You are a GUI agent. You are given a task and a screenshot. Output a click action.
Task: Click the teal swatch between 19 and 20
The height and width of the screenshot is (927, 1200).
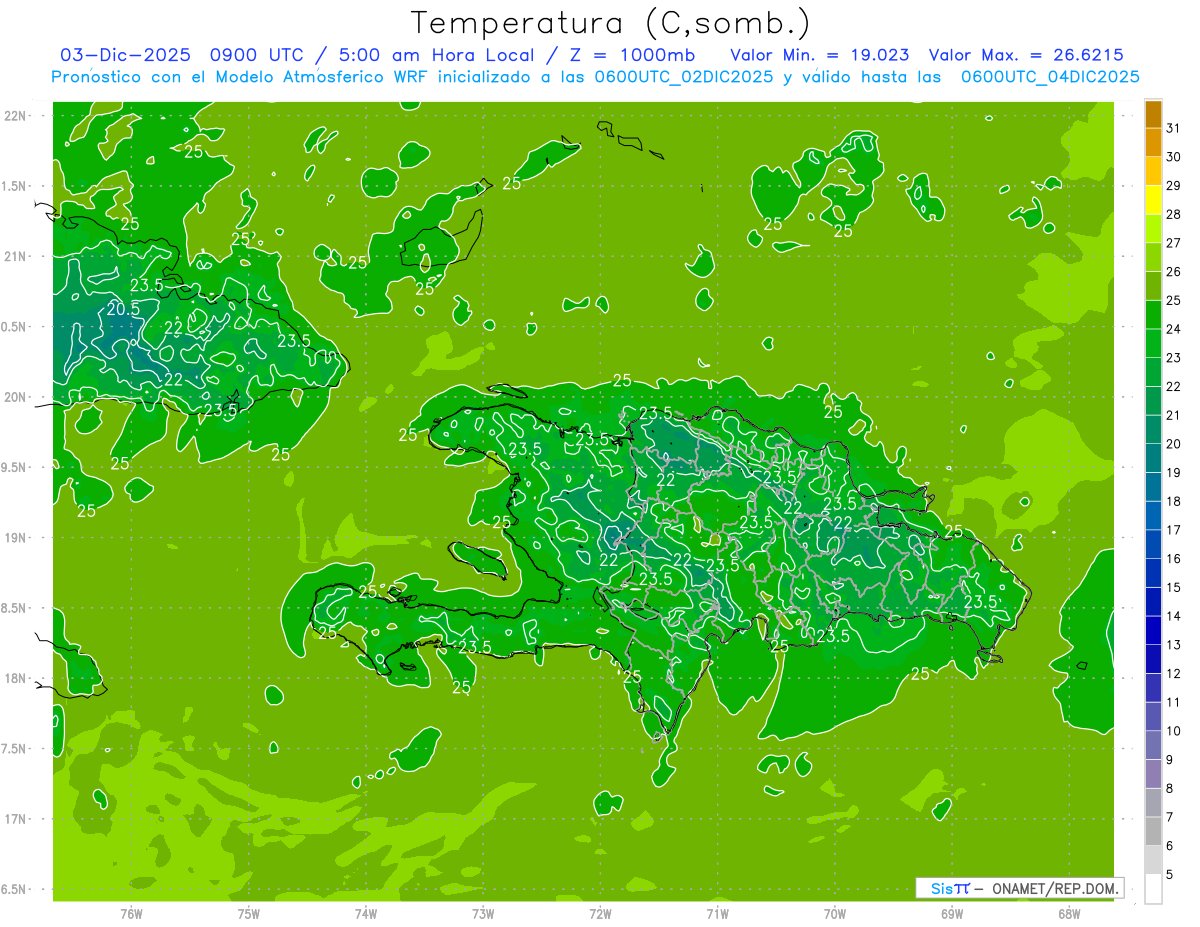point(1153,459)
